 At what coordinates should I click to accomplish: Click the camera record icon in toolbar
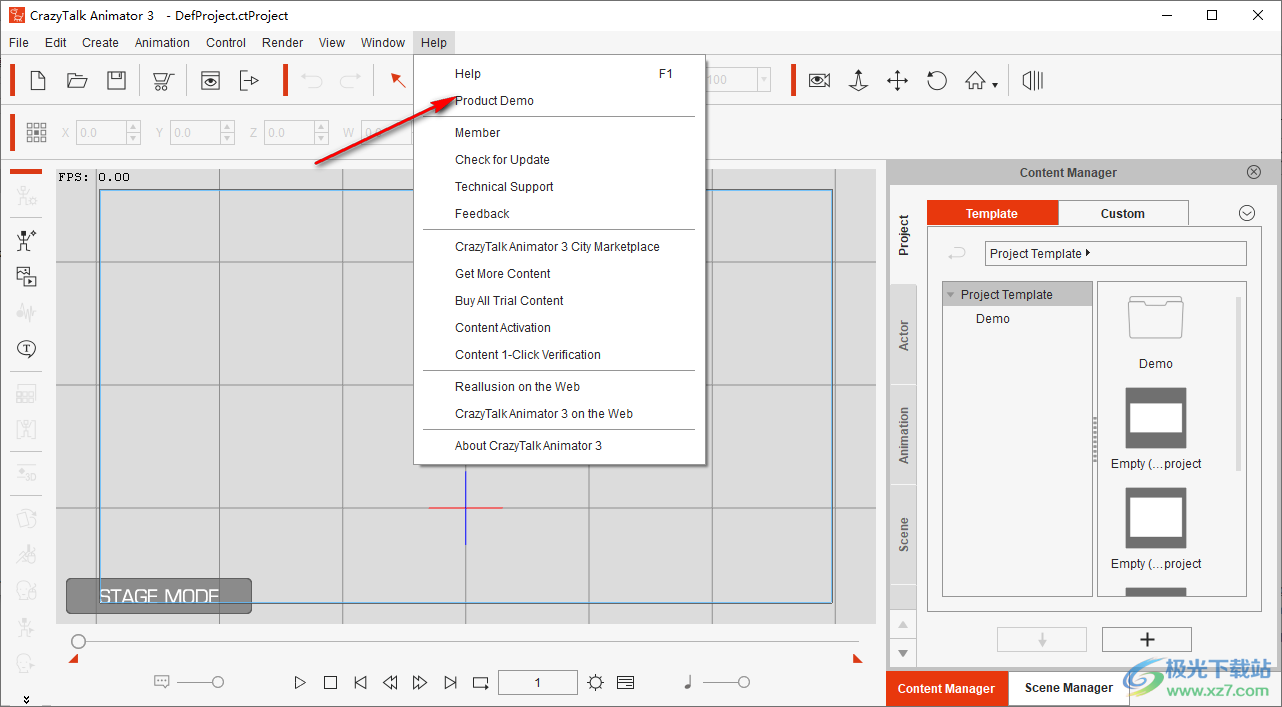tap(819, 81)
